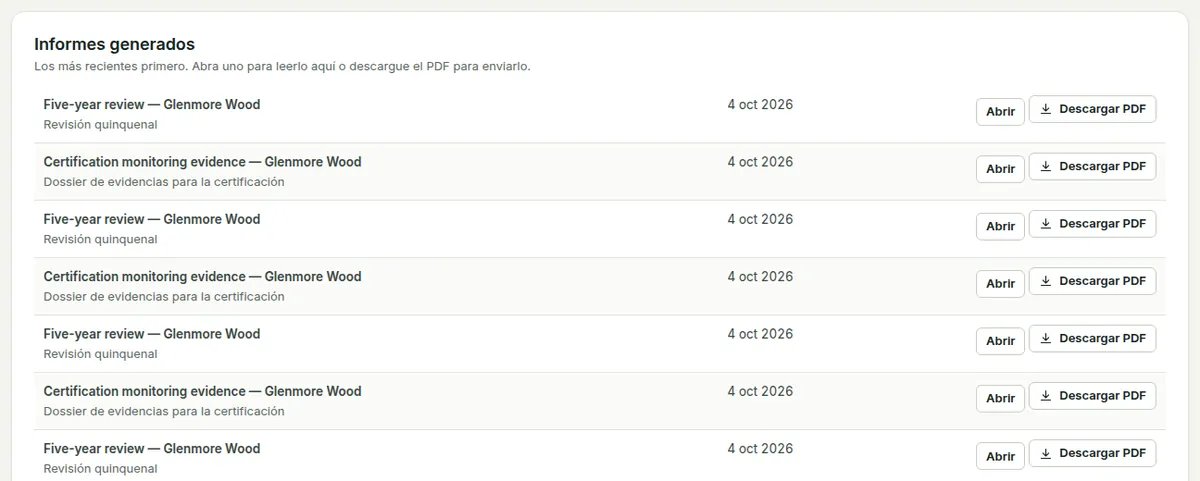
Task: Click download icon in third row's PDF button
Action: click(x=1046, y=224)
